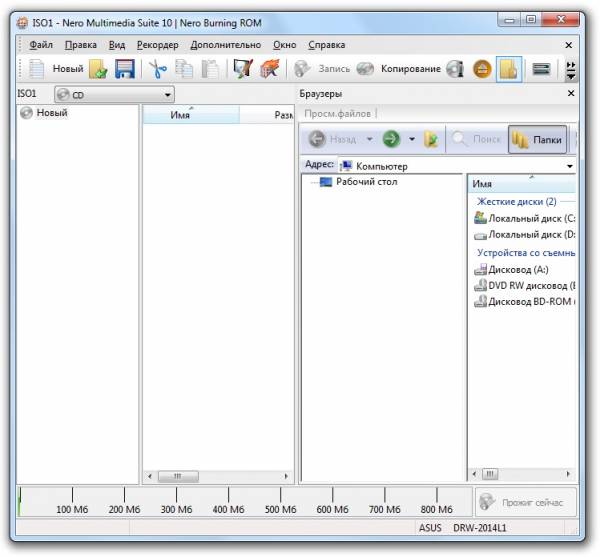600x557 pixels.
Task: Open the Дополнительно menu
Action: (x=226, y=45)
